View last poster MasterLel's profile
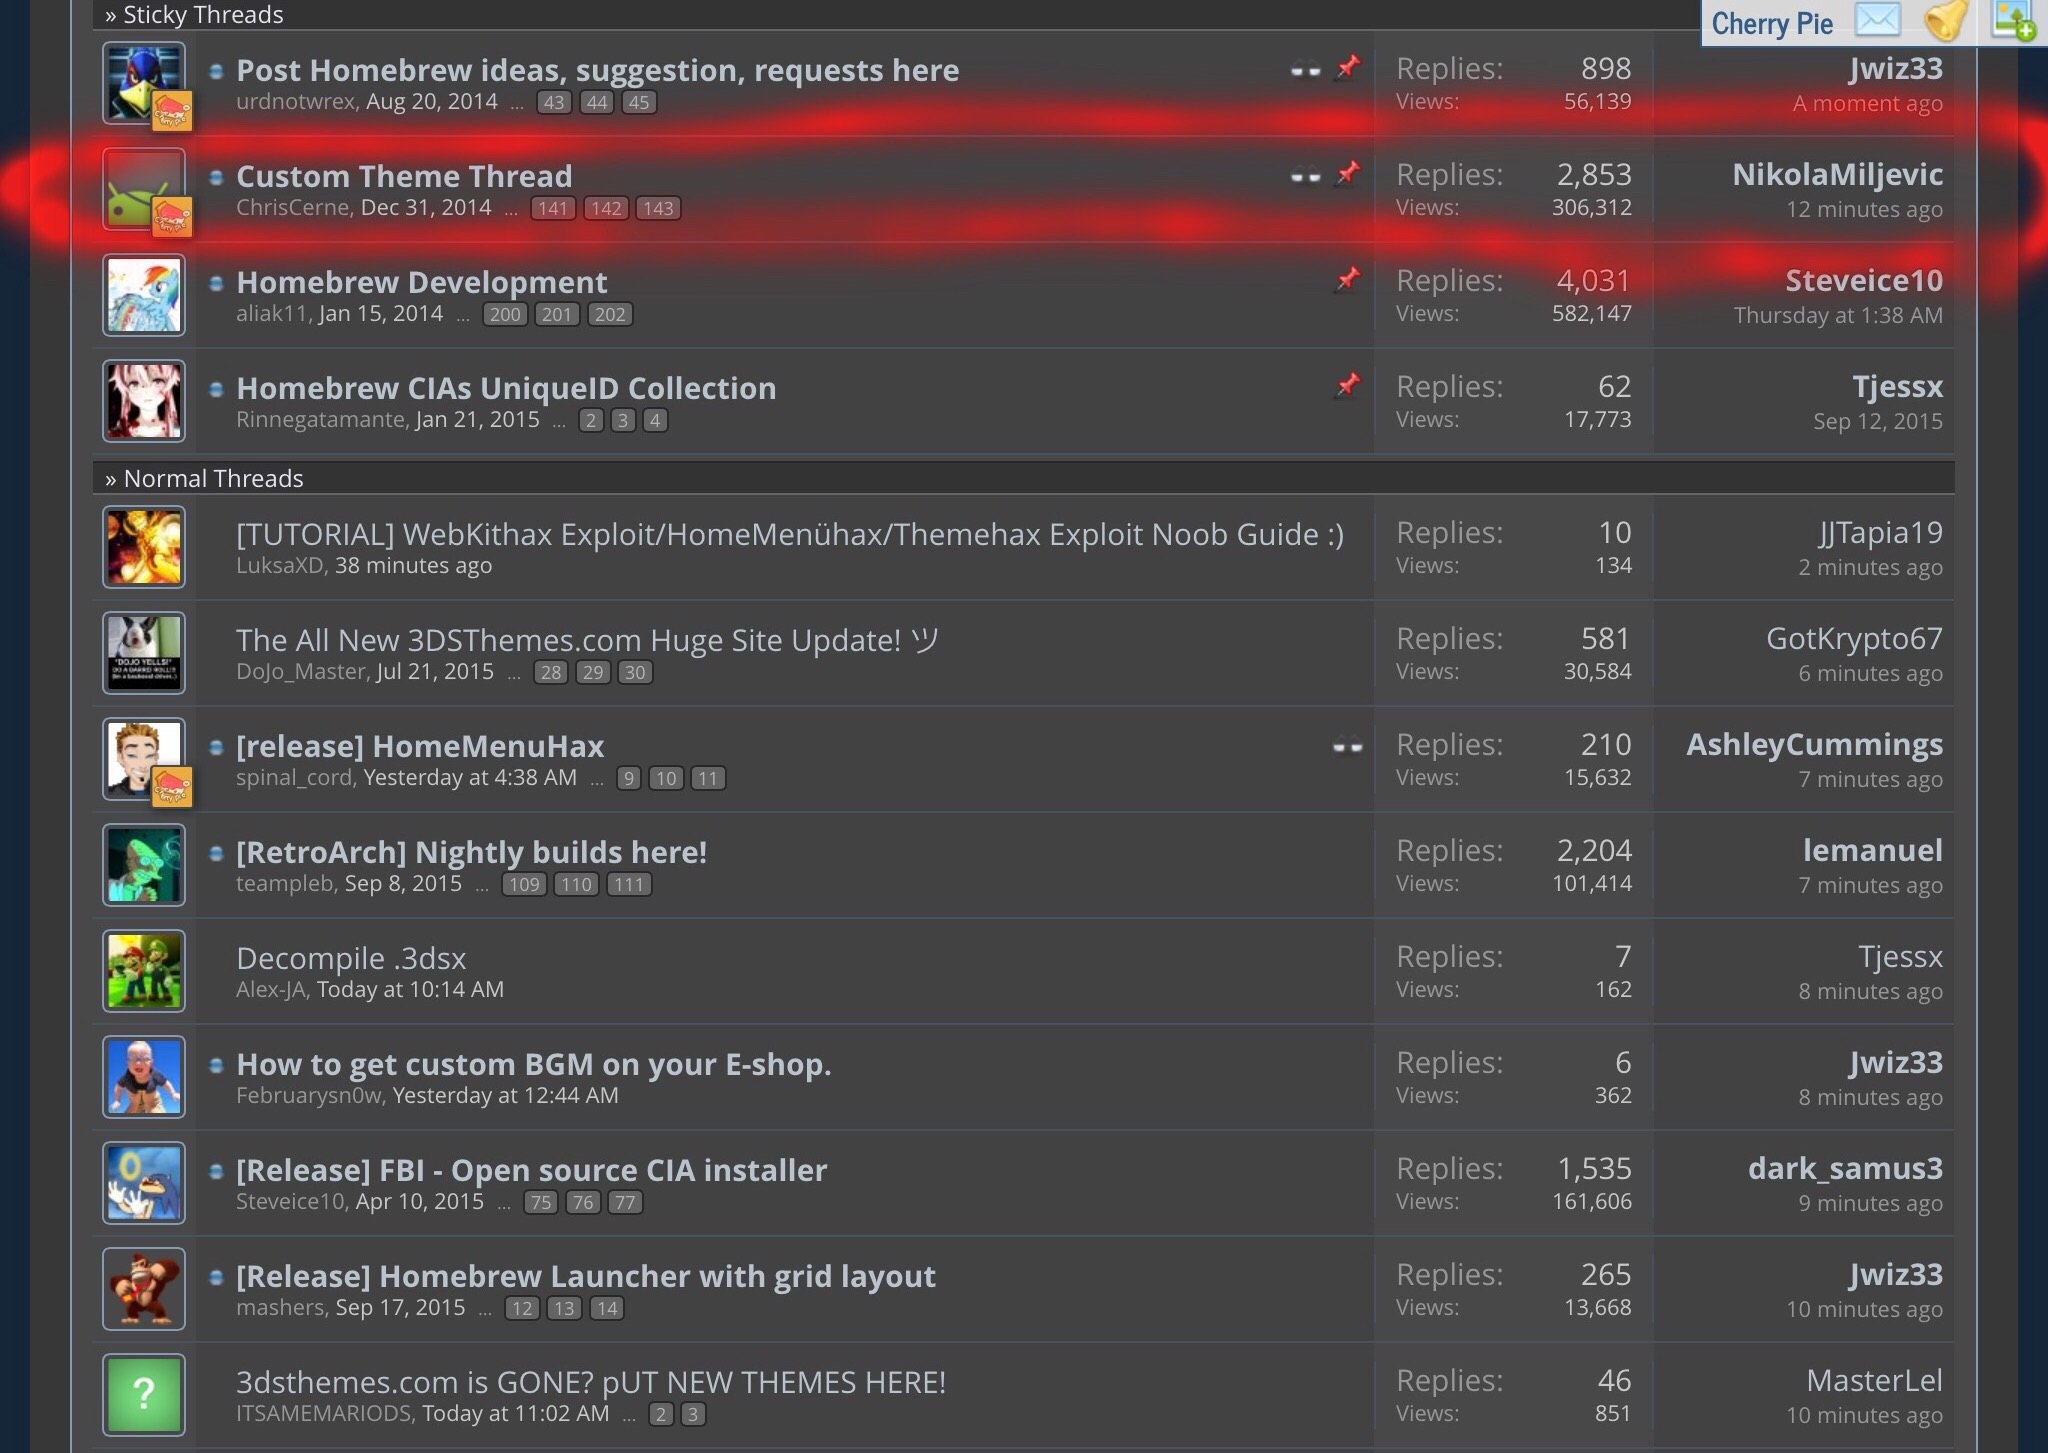The height and width of the screenshot is (1453, 2048). click(x=1874, y=1380)
